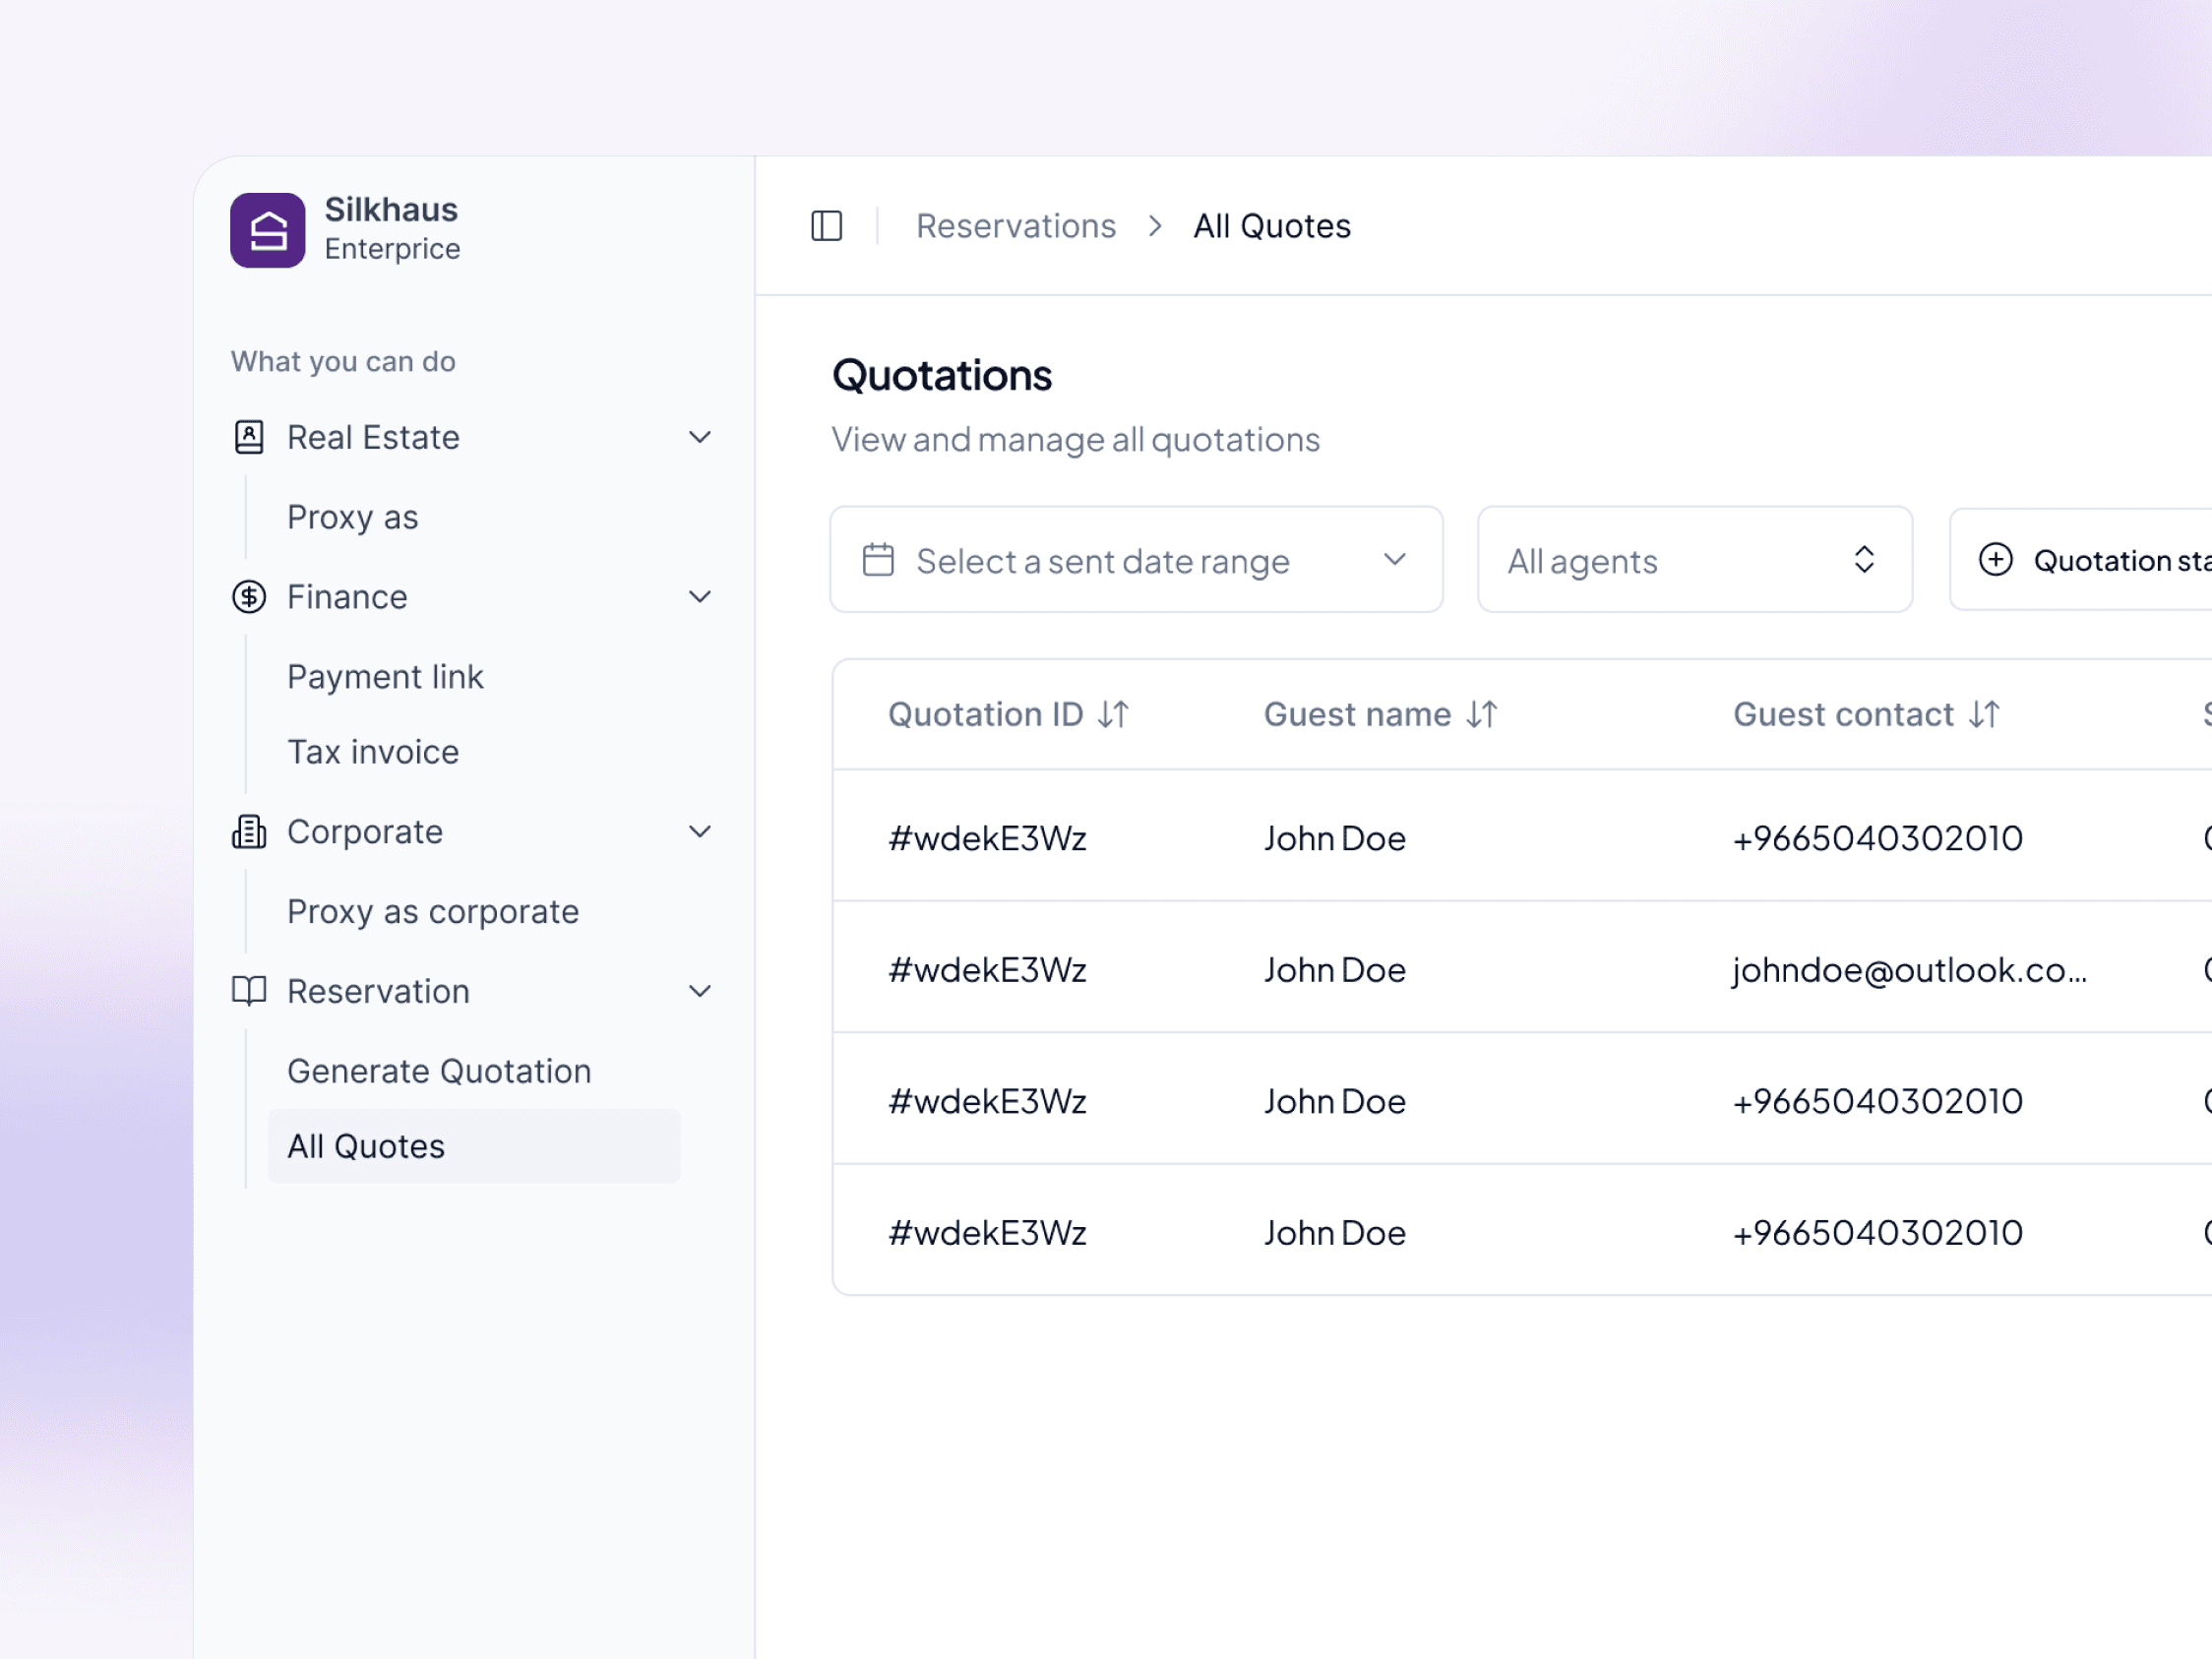Open Generate Quotation menu item

[439, 1071]
